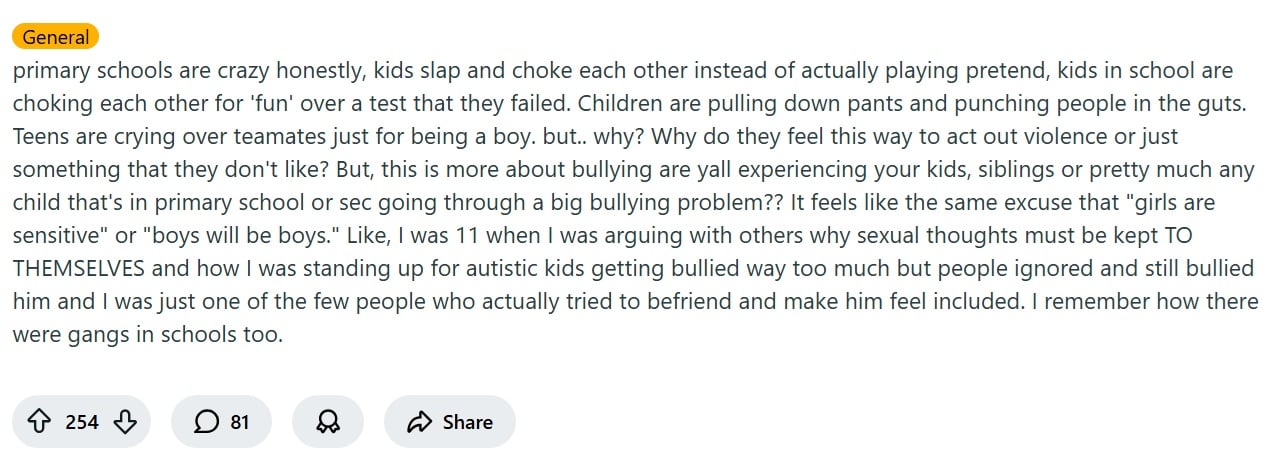Select the 254 vote score number
This screenshot has width=1286, height=459.
(x=82, y=422)
